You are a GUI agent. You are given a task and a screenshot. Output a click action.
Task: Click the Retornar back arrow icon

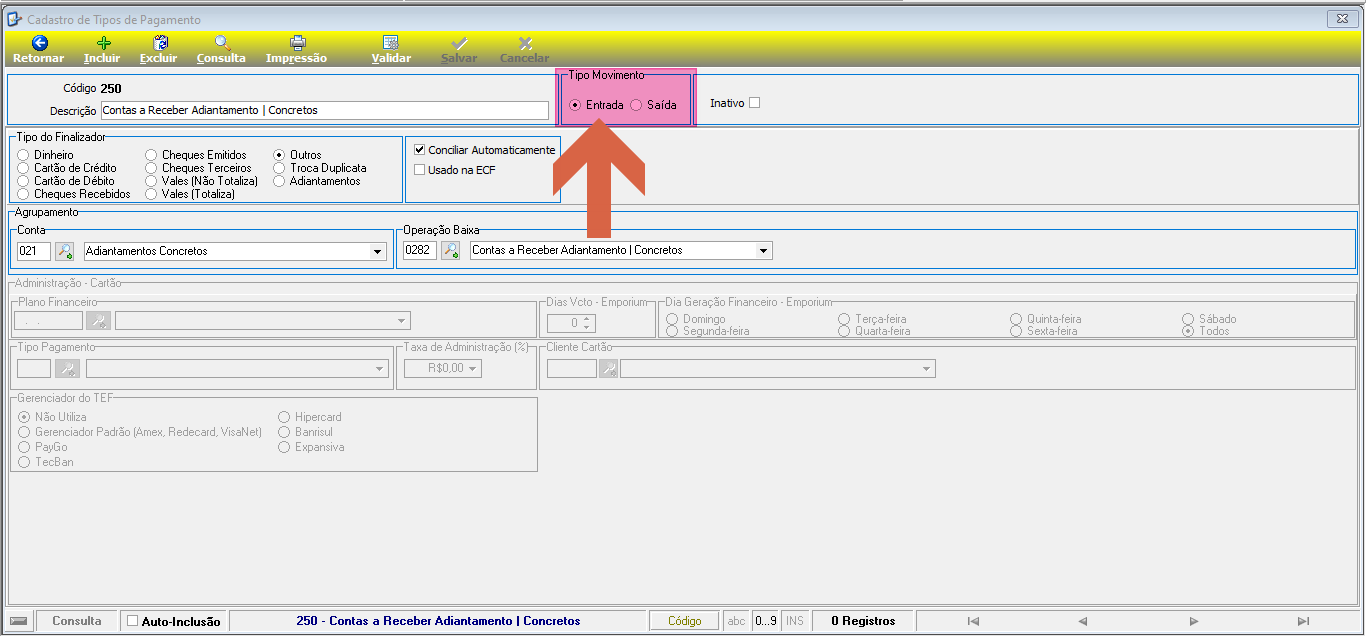40,43
